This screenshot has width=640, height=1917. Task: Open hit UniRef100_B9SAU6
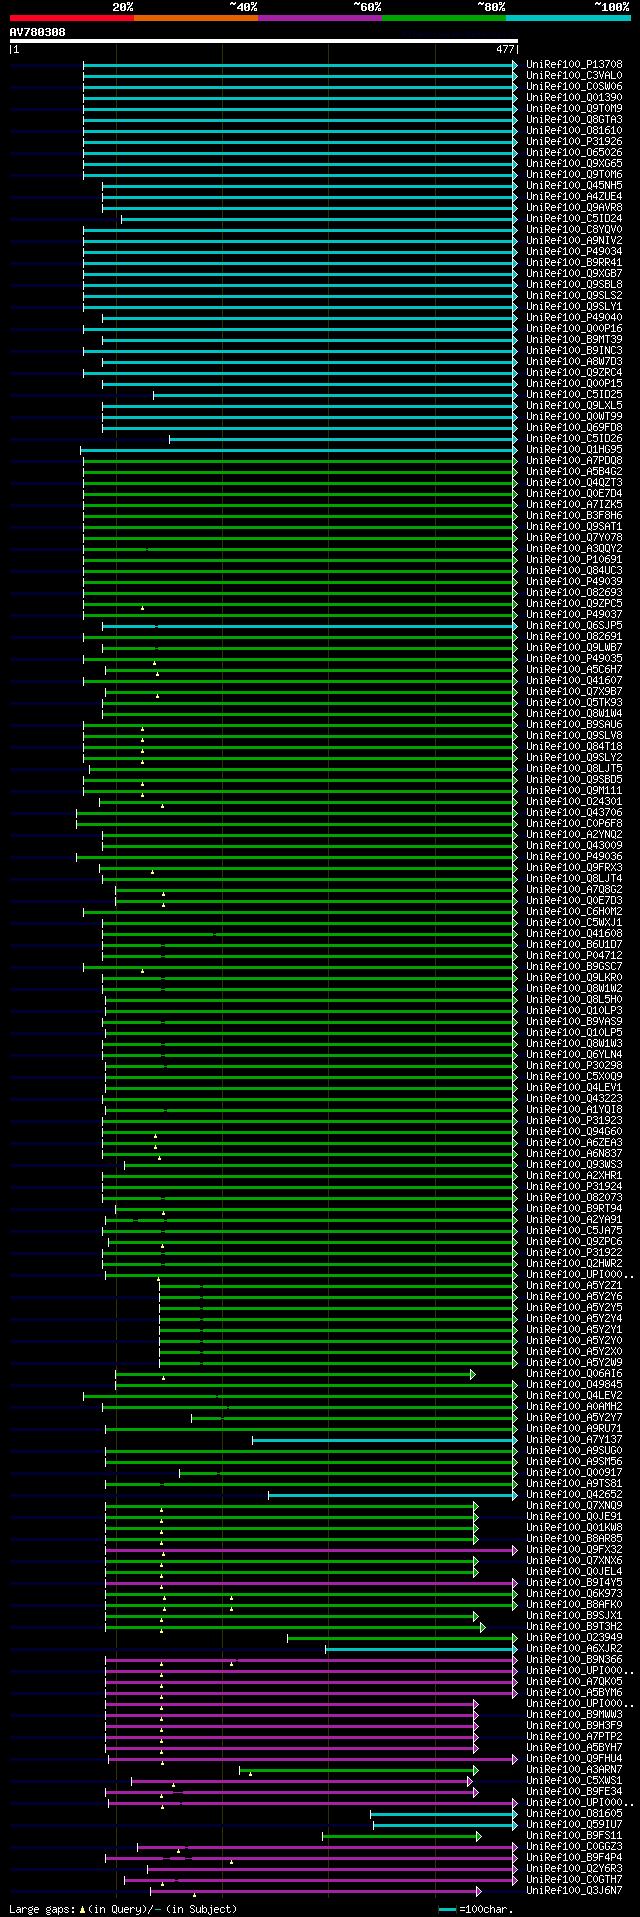click(x=574, y=725)
